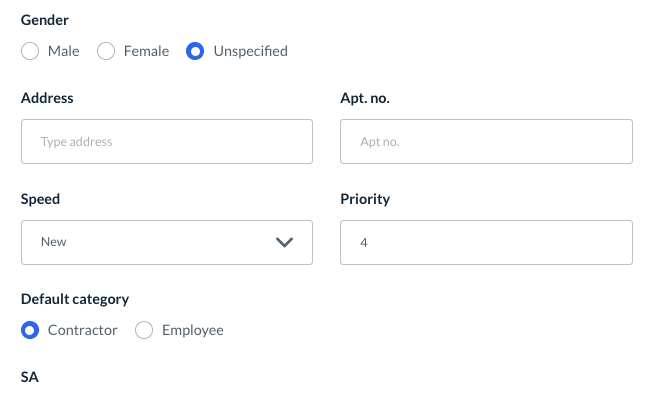
Task: Click the Unspecified gender radio circle
Action: [x=196, y=51]
